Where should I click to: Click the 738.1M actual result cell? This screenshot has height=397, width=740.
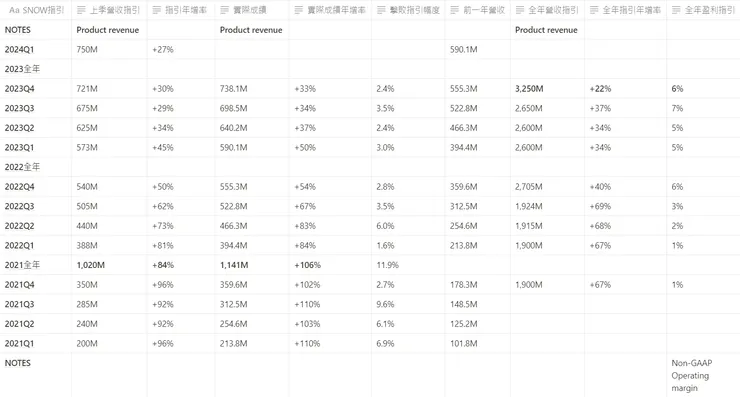pos(233,89)
